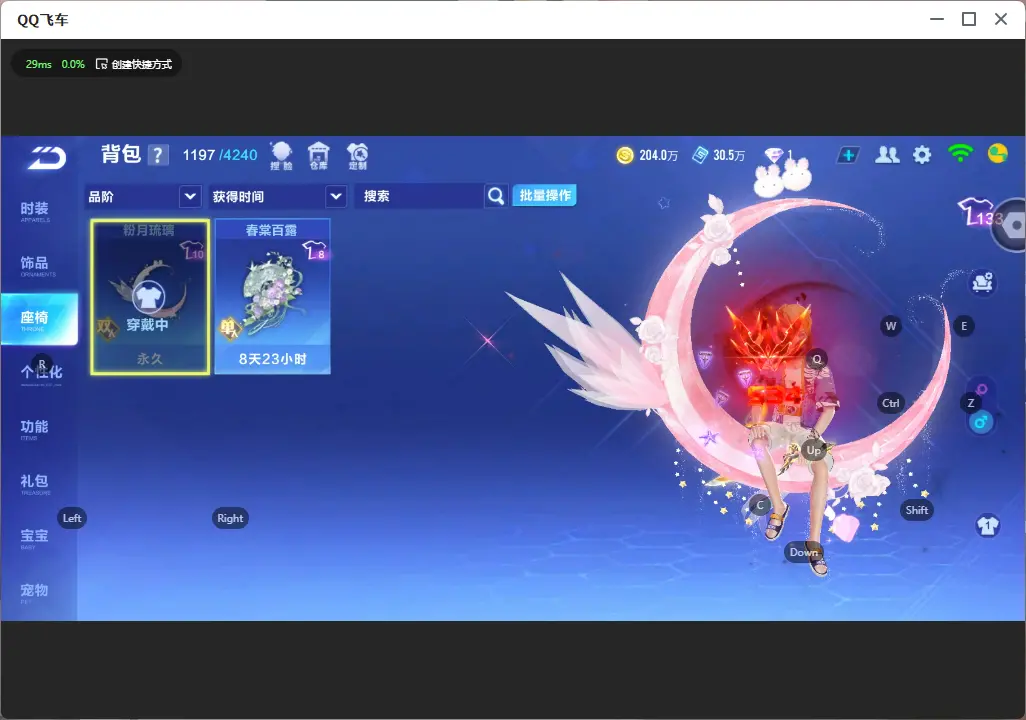Click the 批量操作 batch operation button
The width and height of the screenshot is (1026, 720).
544,196
